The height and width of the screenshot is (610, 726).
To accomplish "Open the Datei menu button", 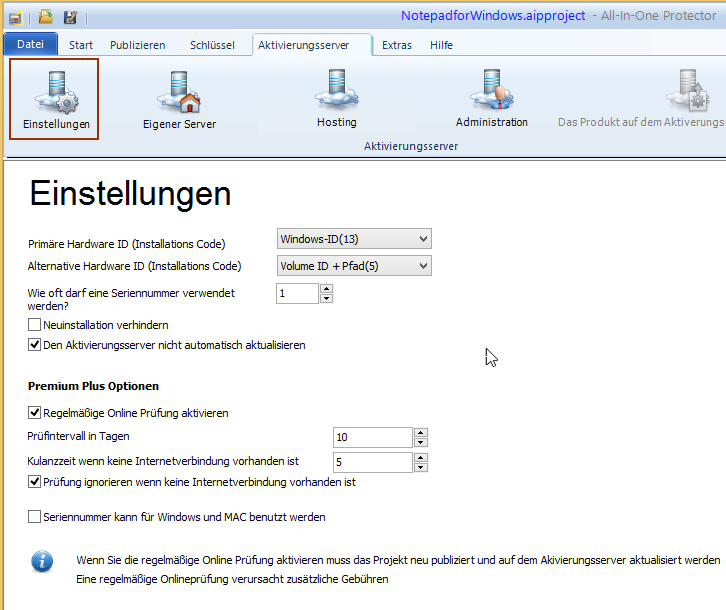I will (x=30, y=45).
